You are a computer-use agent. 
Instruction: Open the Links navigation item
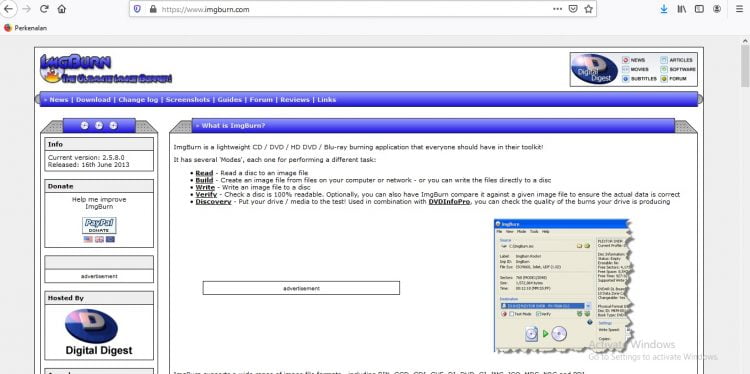click(327, 99)
